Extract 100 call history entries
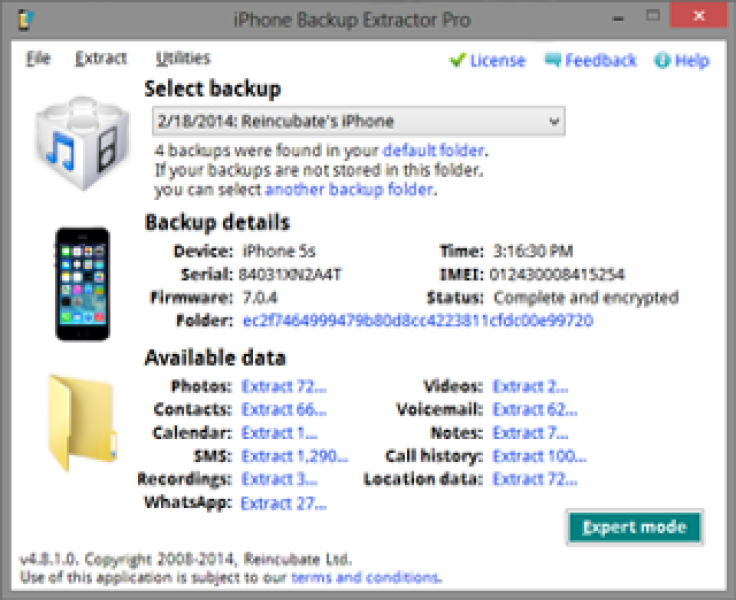The height and width of the screenshot is (600, 736). coord(540,456)
